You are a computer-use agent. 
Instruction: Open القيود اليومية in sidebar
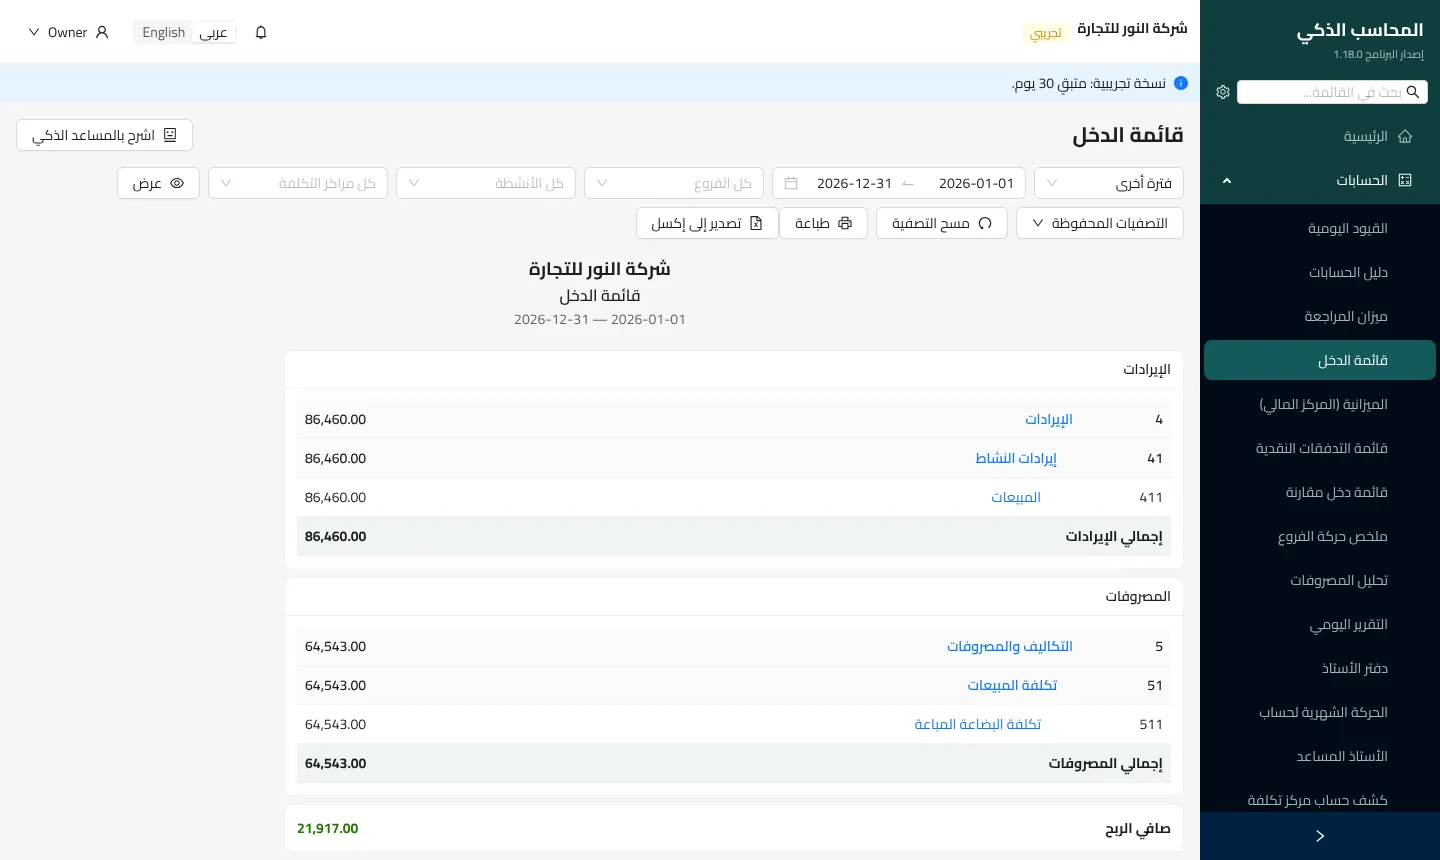tap(1320, 228)
